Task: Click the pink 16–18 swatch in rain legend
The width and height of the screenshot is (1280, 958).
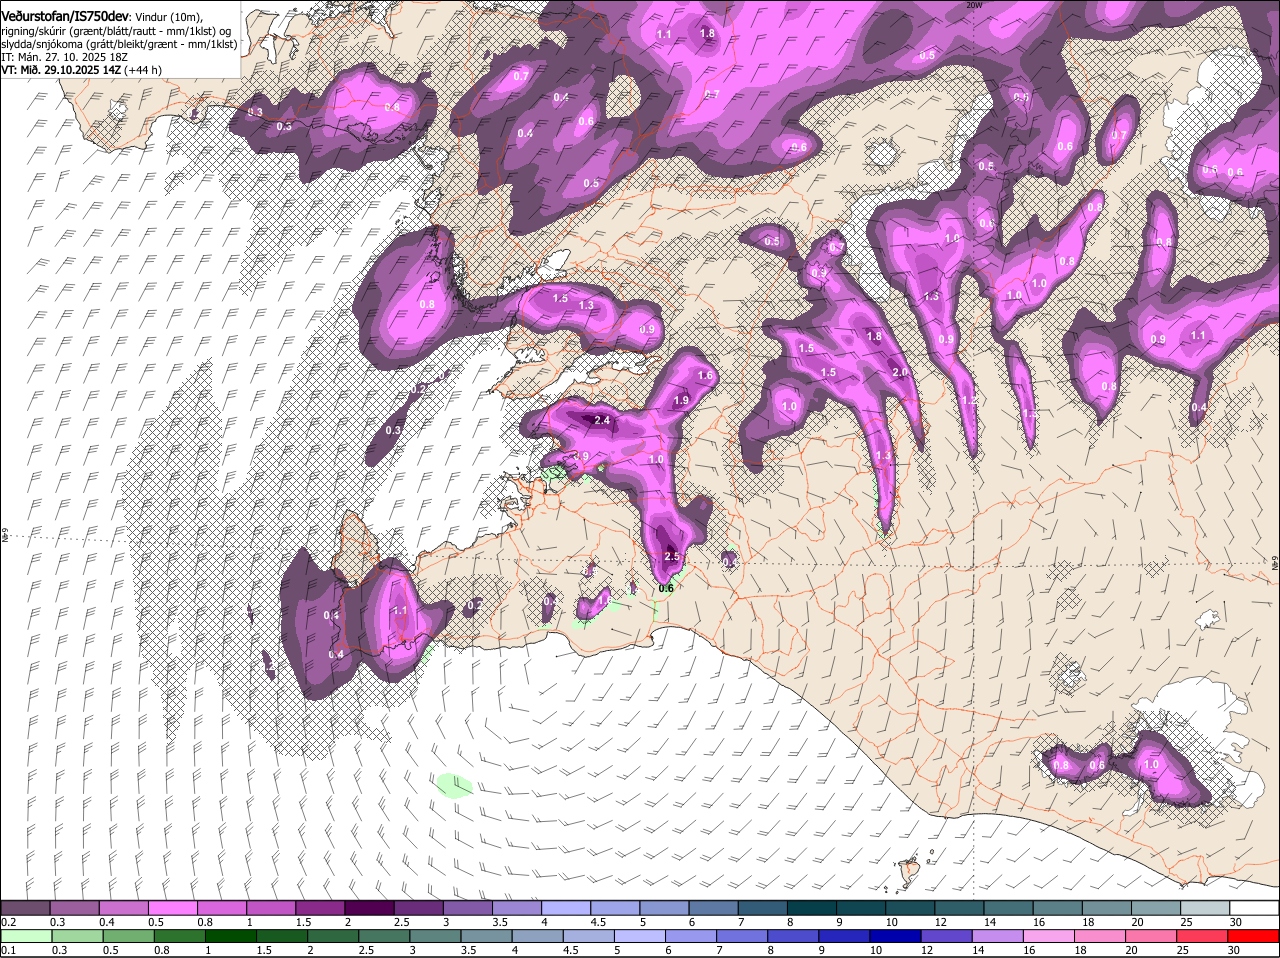Action: tap(1047, 936)
